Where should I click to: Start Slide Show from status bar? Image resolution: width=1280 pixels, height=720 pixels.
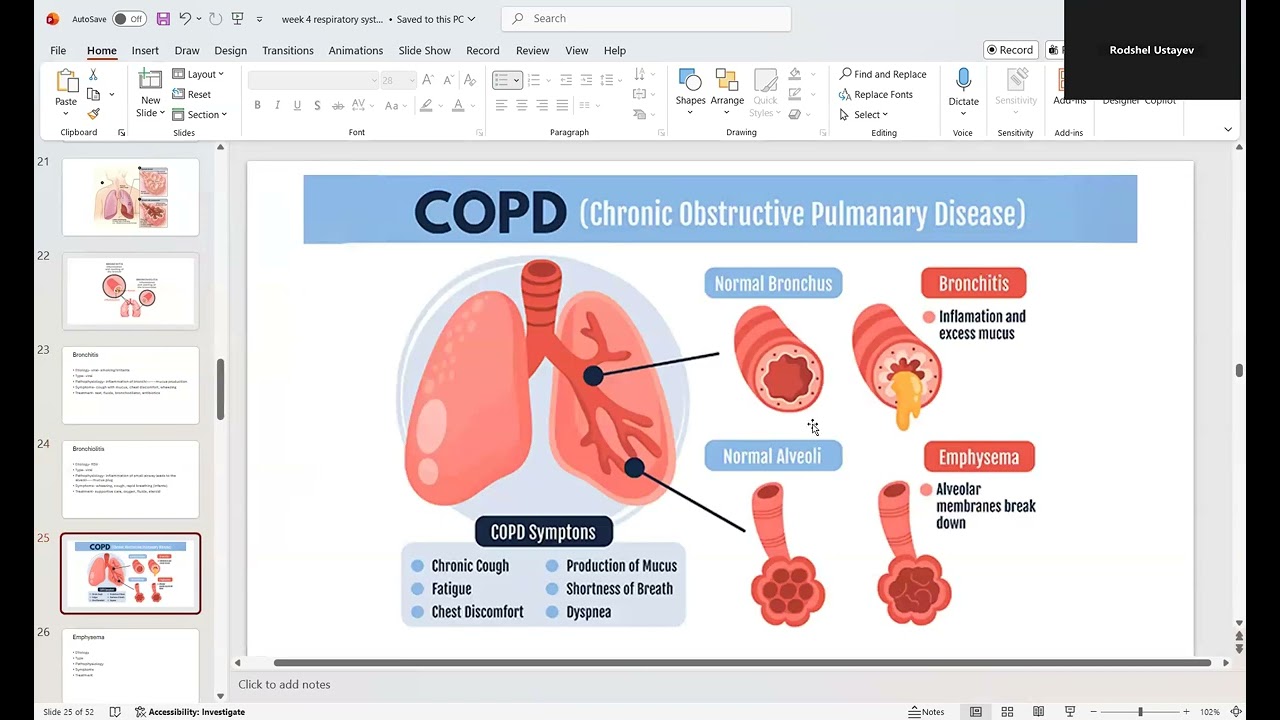1069,712
